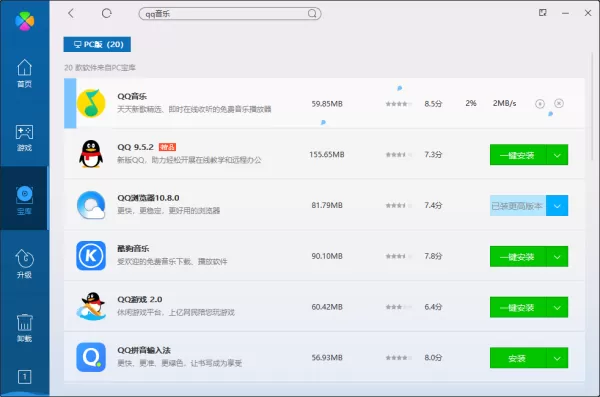Expand install options for QQ 9.5.2
The width and height of the screenshot is (600, 397).
[557, 155]
